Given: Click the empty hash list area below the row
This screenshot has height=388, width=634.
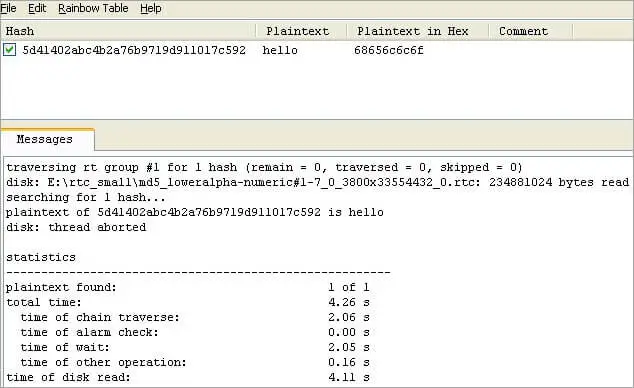Looking at the screenshot, I should (317, 89).
